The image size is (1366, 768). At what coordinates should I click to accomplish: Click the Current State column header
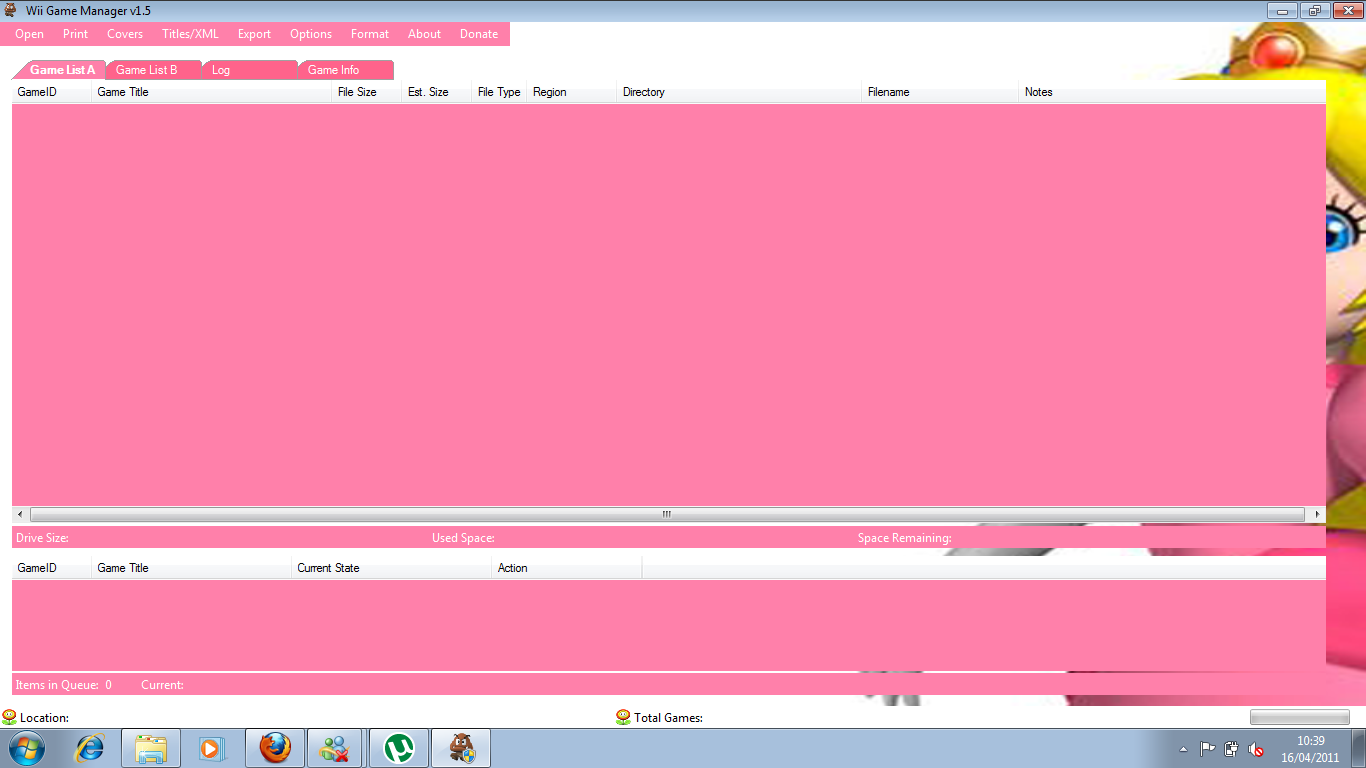[392, 568]
